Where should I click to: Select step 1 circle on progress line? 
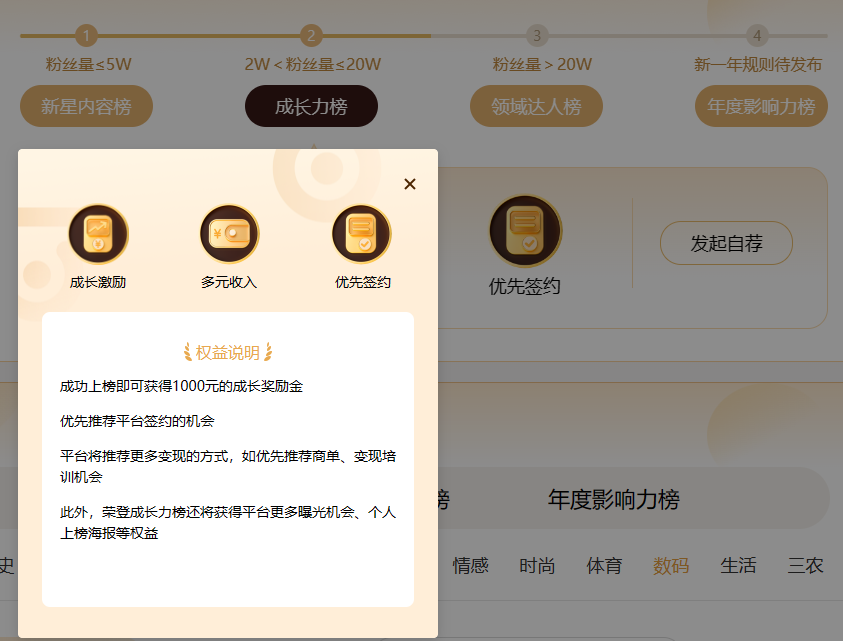pyautogui.click(x=86, y=36)
